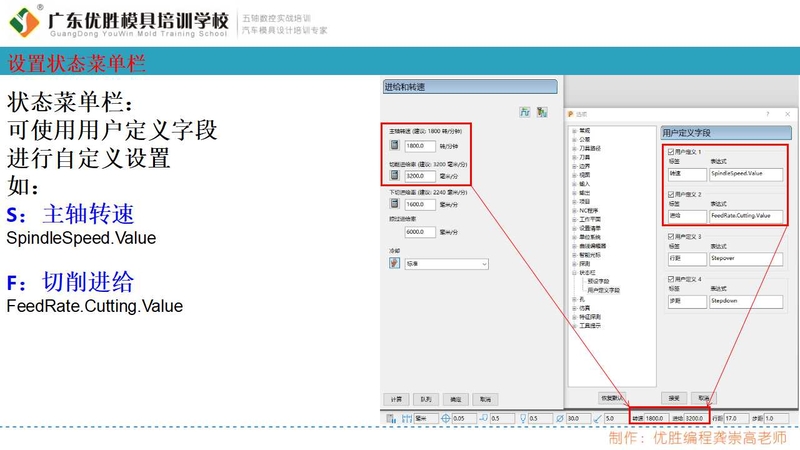Click the status bar diameter field 30.0
Viewport: 800px width, 450px height.
(x=579, y=418)
